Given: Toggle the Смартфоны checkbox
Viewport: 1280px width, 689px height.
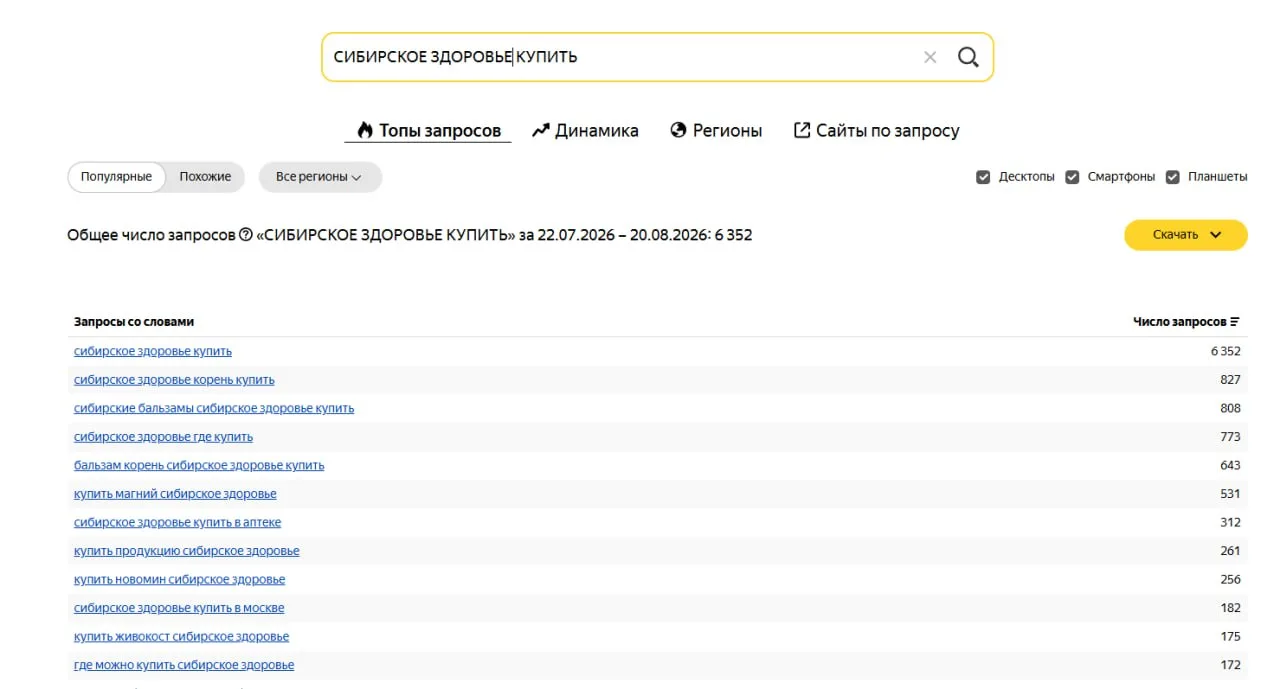Looking at the screenshot, I should coord(1072,177).
